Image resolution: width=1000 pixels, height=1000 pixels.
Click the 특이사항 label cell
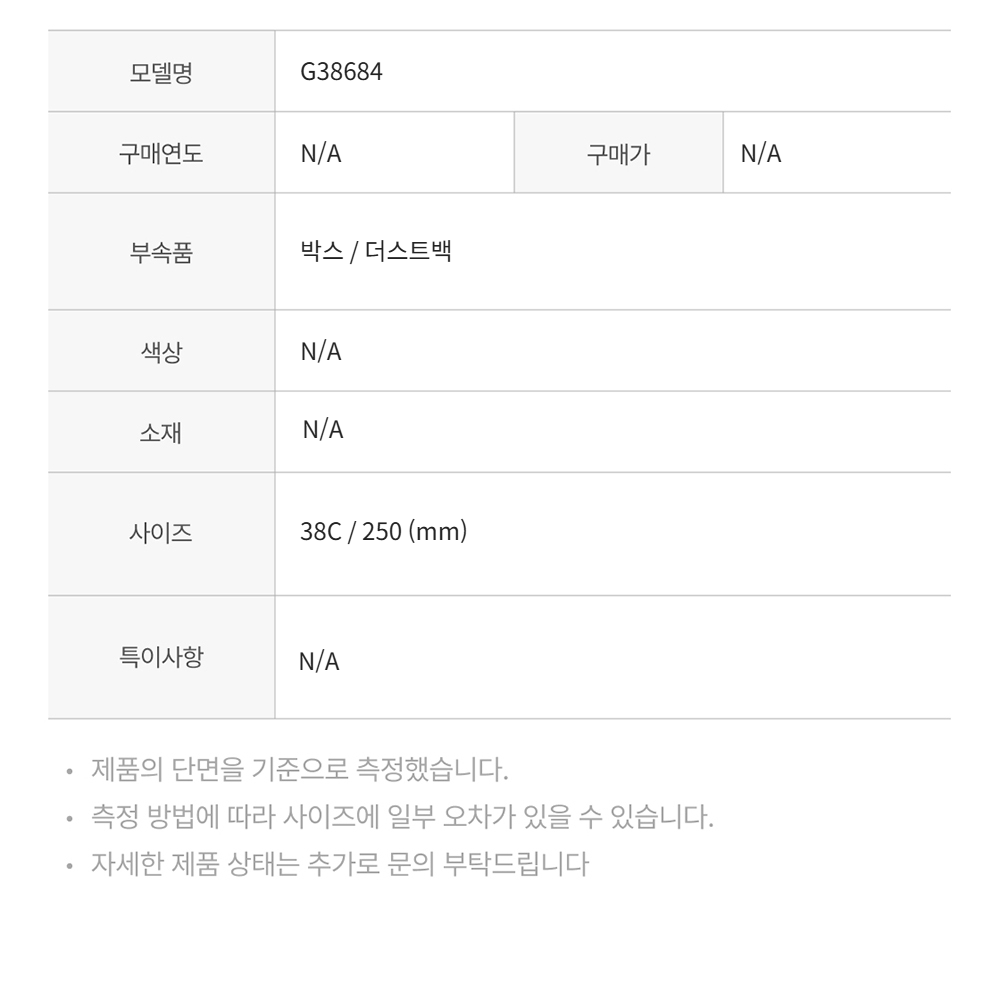pyautogui.click(x=161, y=658)
